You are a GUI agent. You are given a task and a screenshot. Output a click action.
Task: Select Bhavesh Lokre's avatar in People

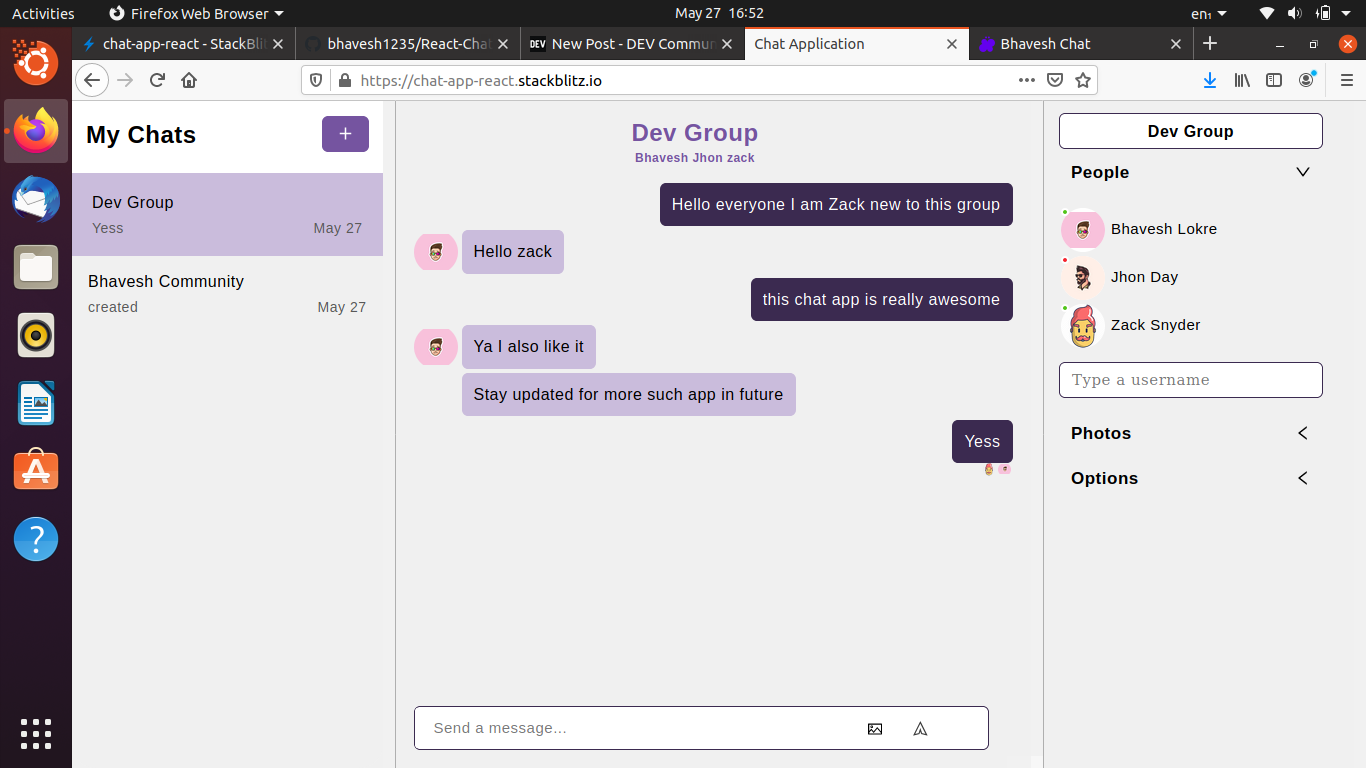point(1082,230)
